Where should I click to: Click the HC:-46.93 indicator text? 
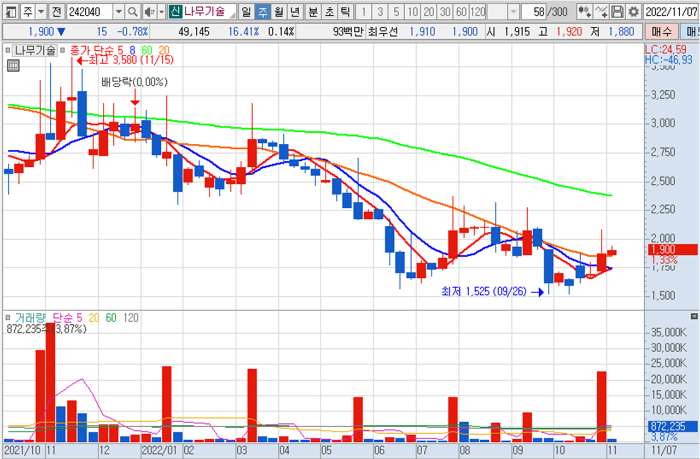pyautogui.click(x=668, y=60)
